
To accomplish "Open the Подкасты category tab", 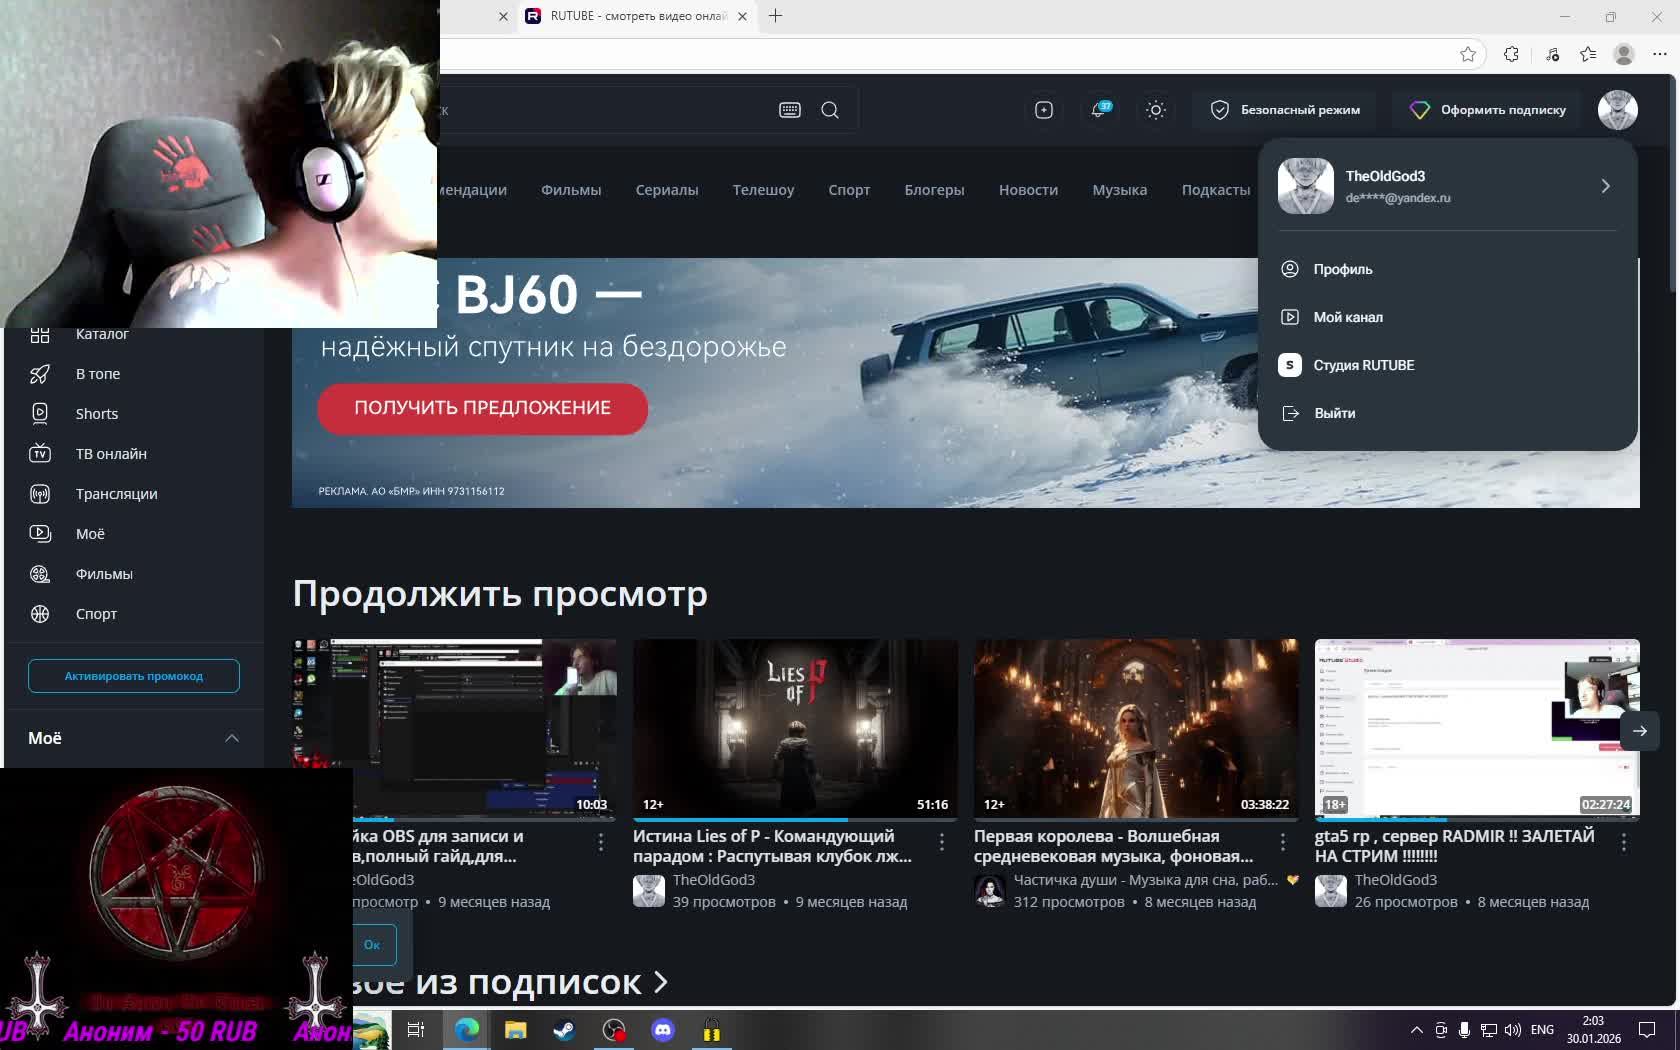I will [x=1216, y=190].
